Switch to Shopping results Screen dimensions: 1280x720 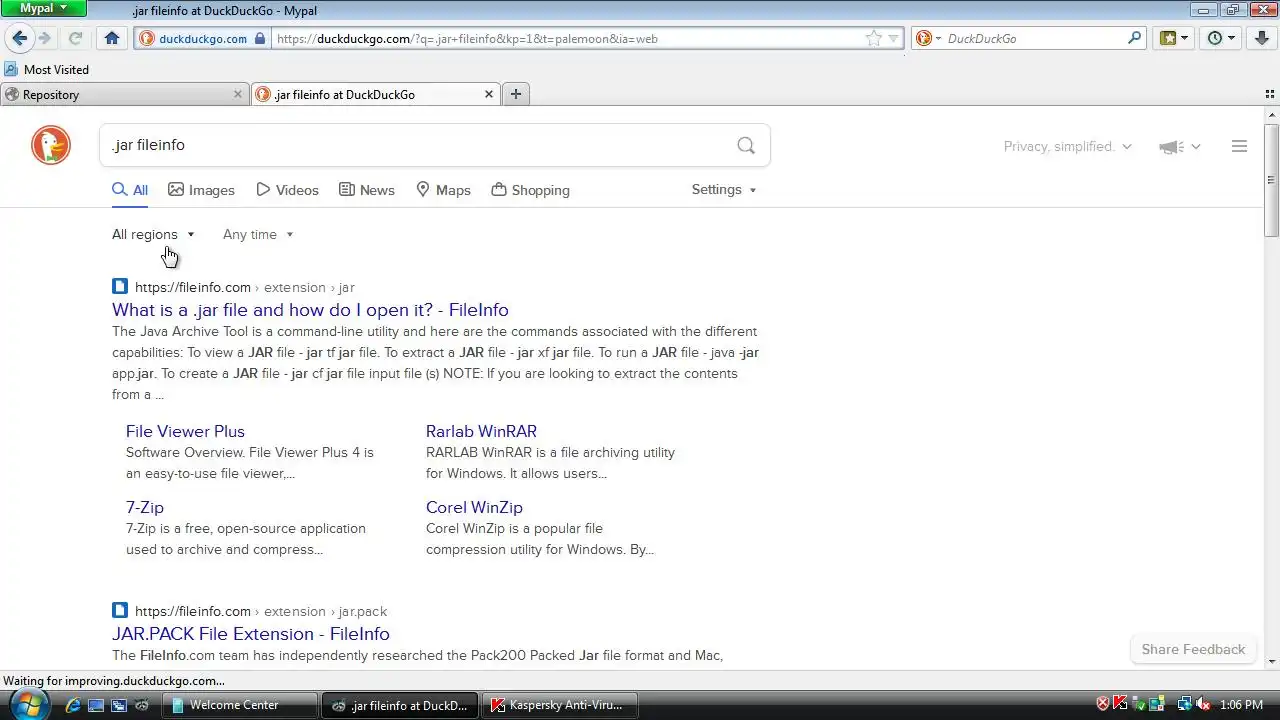531,190
